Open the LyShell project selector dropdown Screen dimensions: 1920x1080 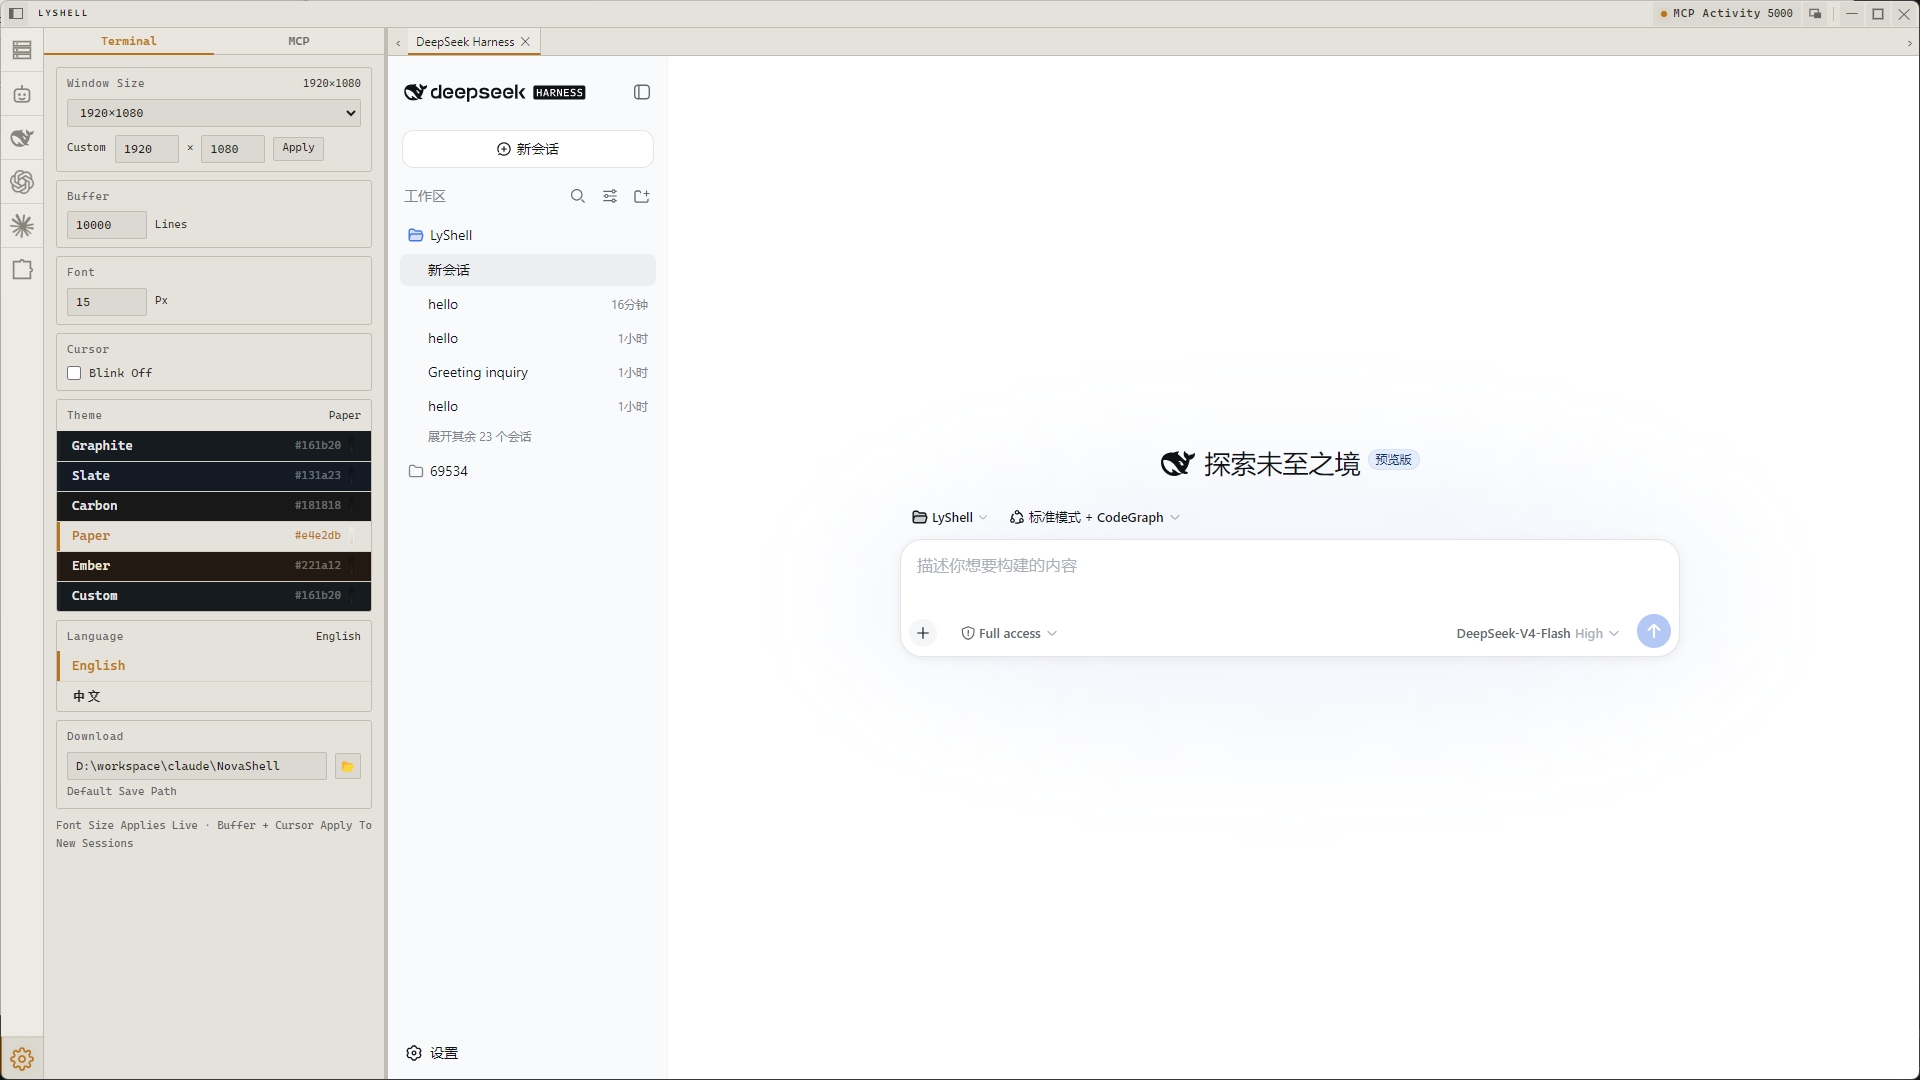pos(949,517)
